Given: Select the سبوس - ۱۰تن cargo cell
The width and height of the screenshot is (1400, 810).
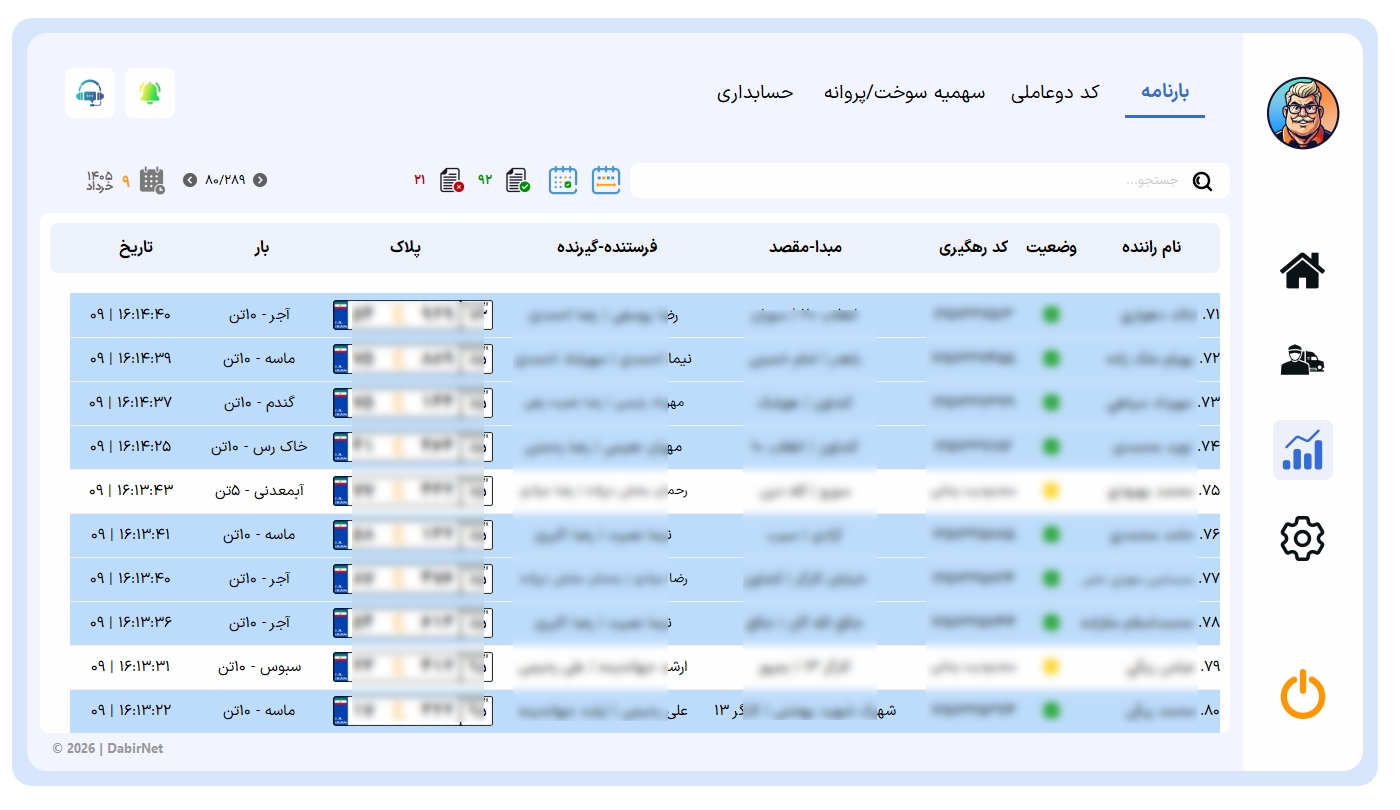Looking at the screenshot, I should (259, 667).
